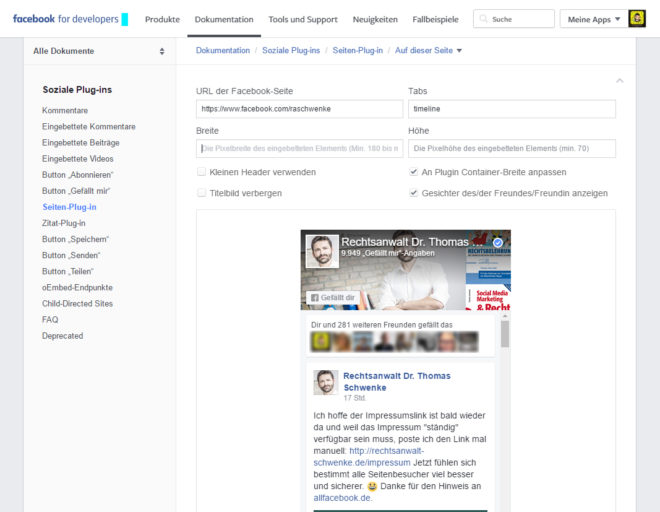The height and width of the screenshot is (512, 660).
Task: Click the Höhe input field
Action: point(512,149)
